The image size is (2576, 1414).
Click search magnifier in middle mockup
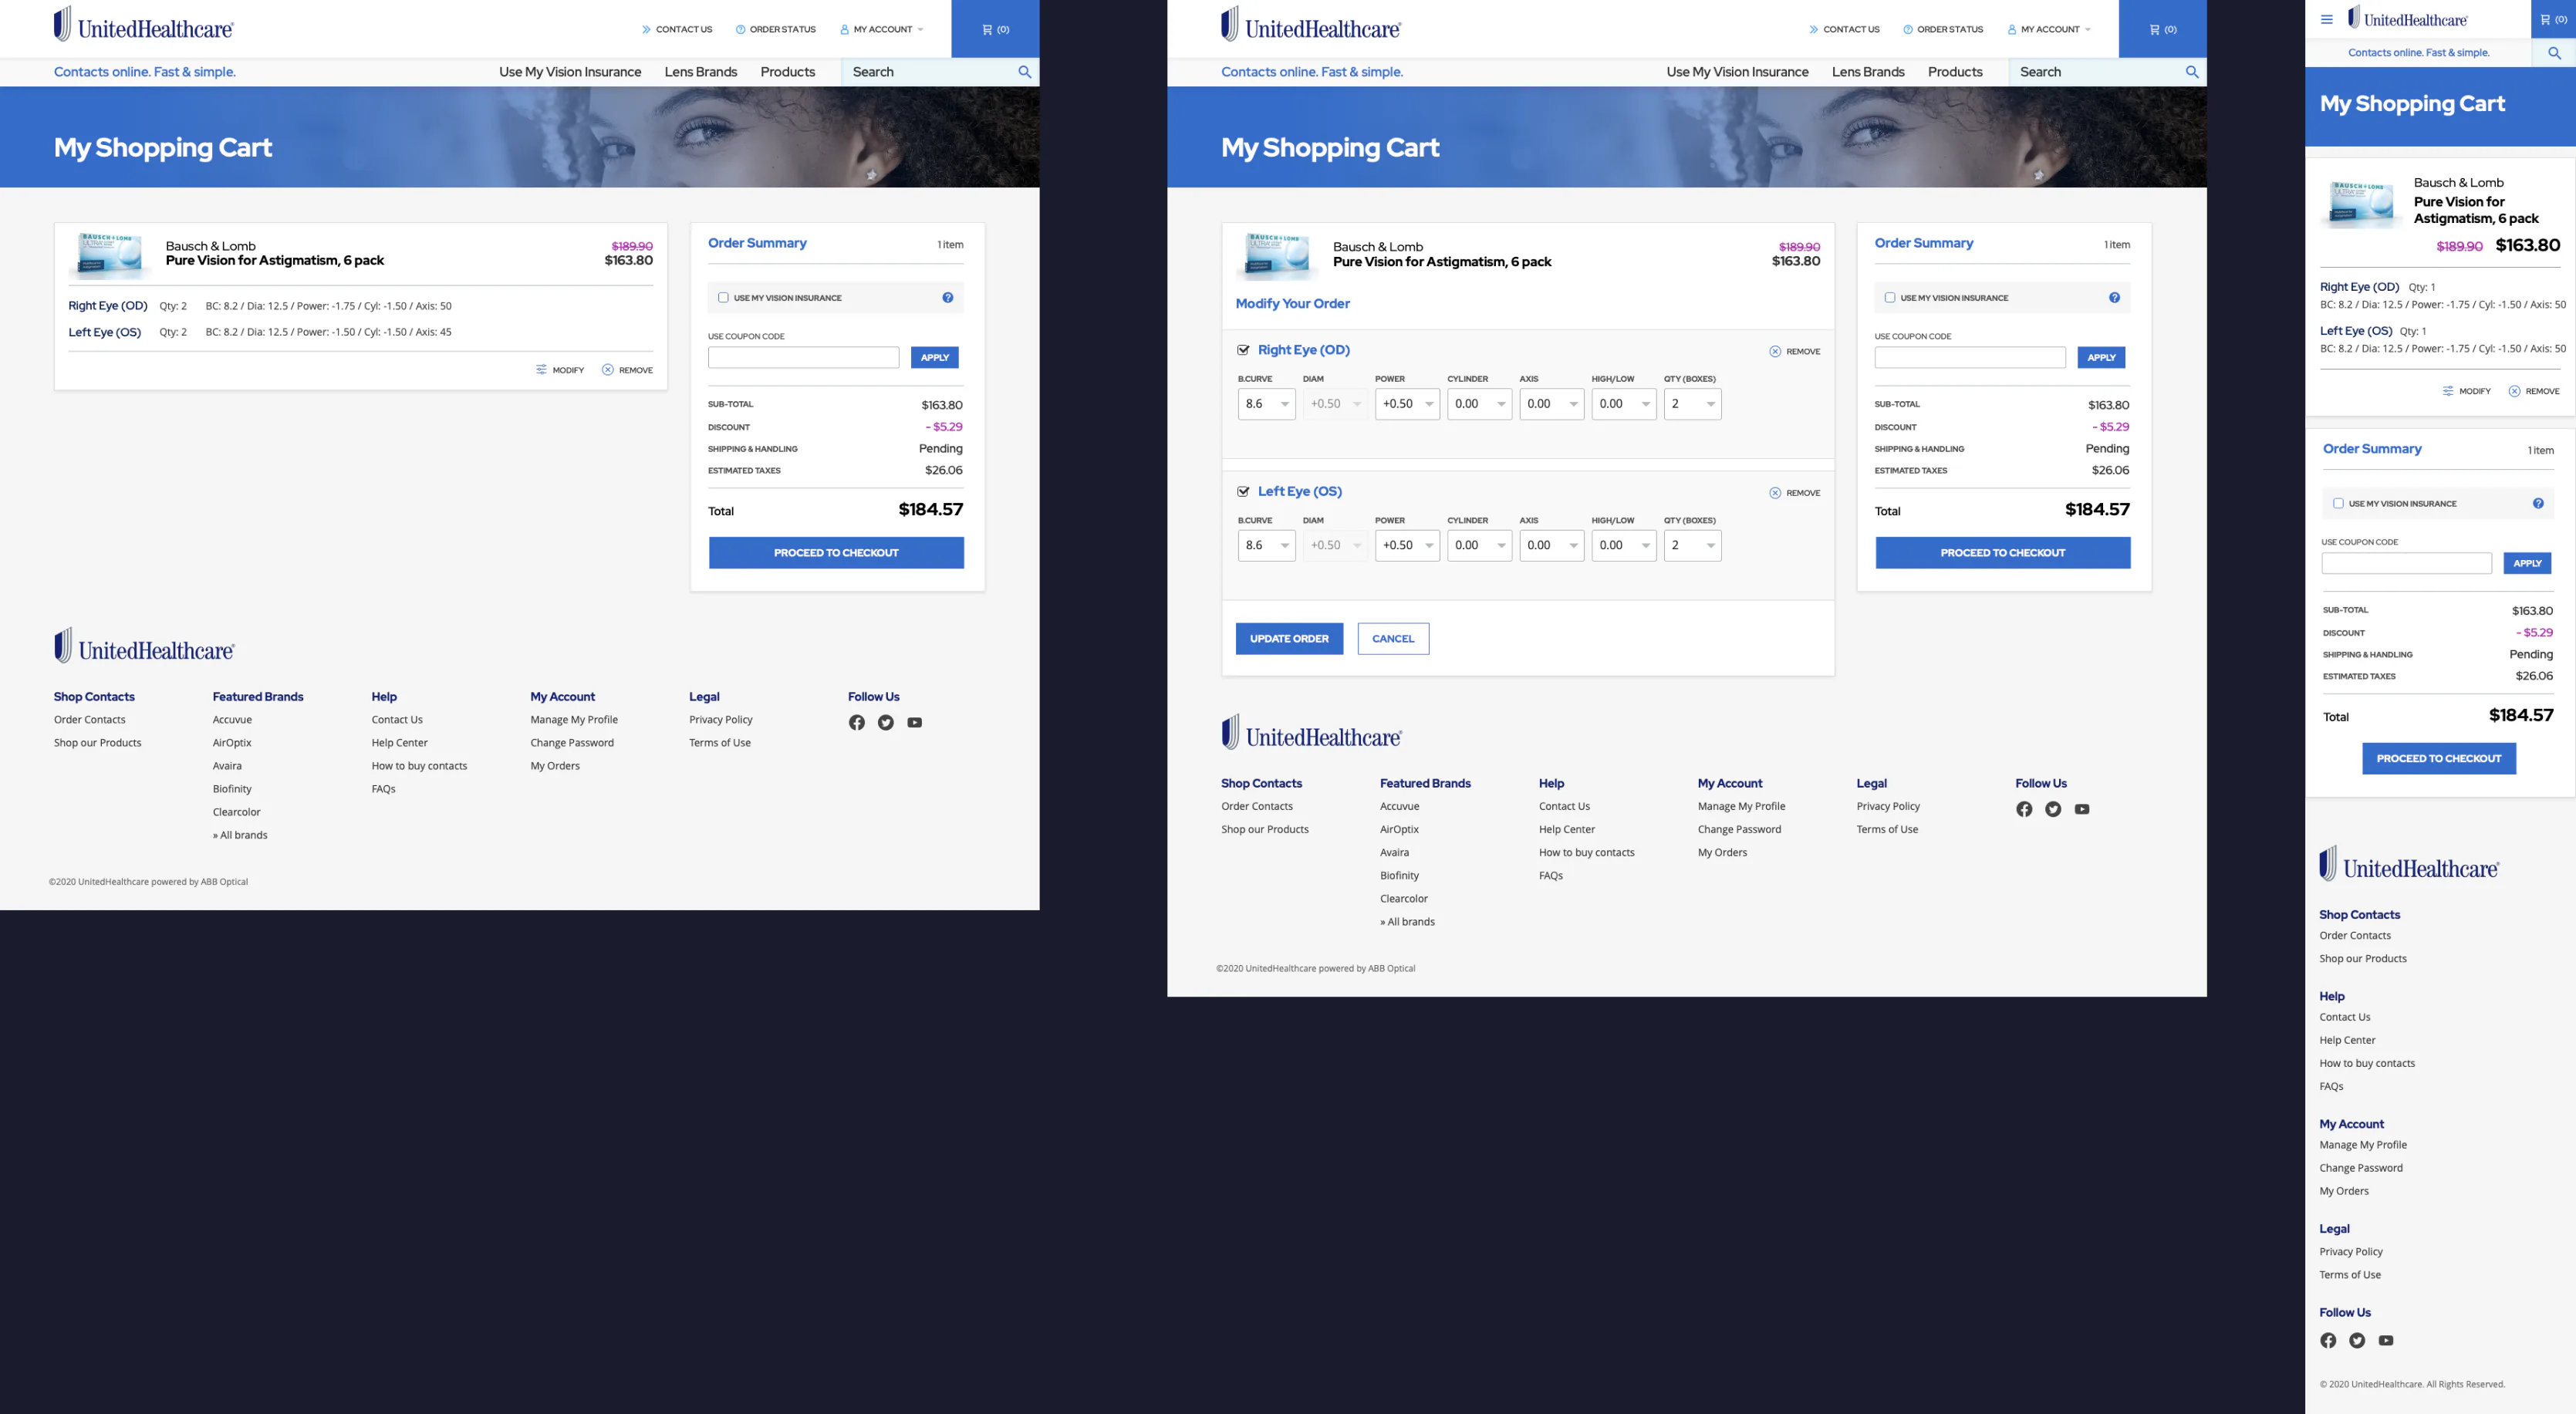(x=2192, y=72)
